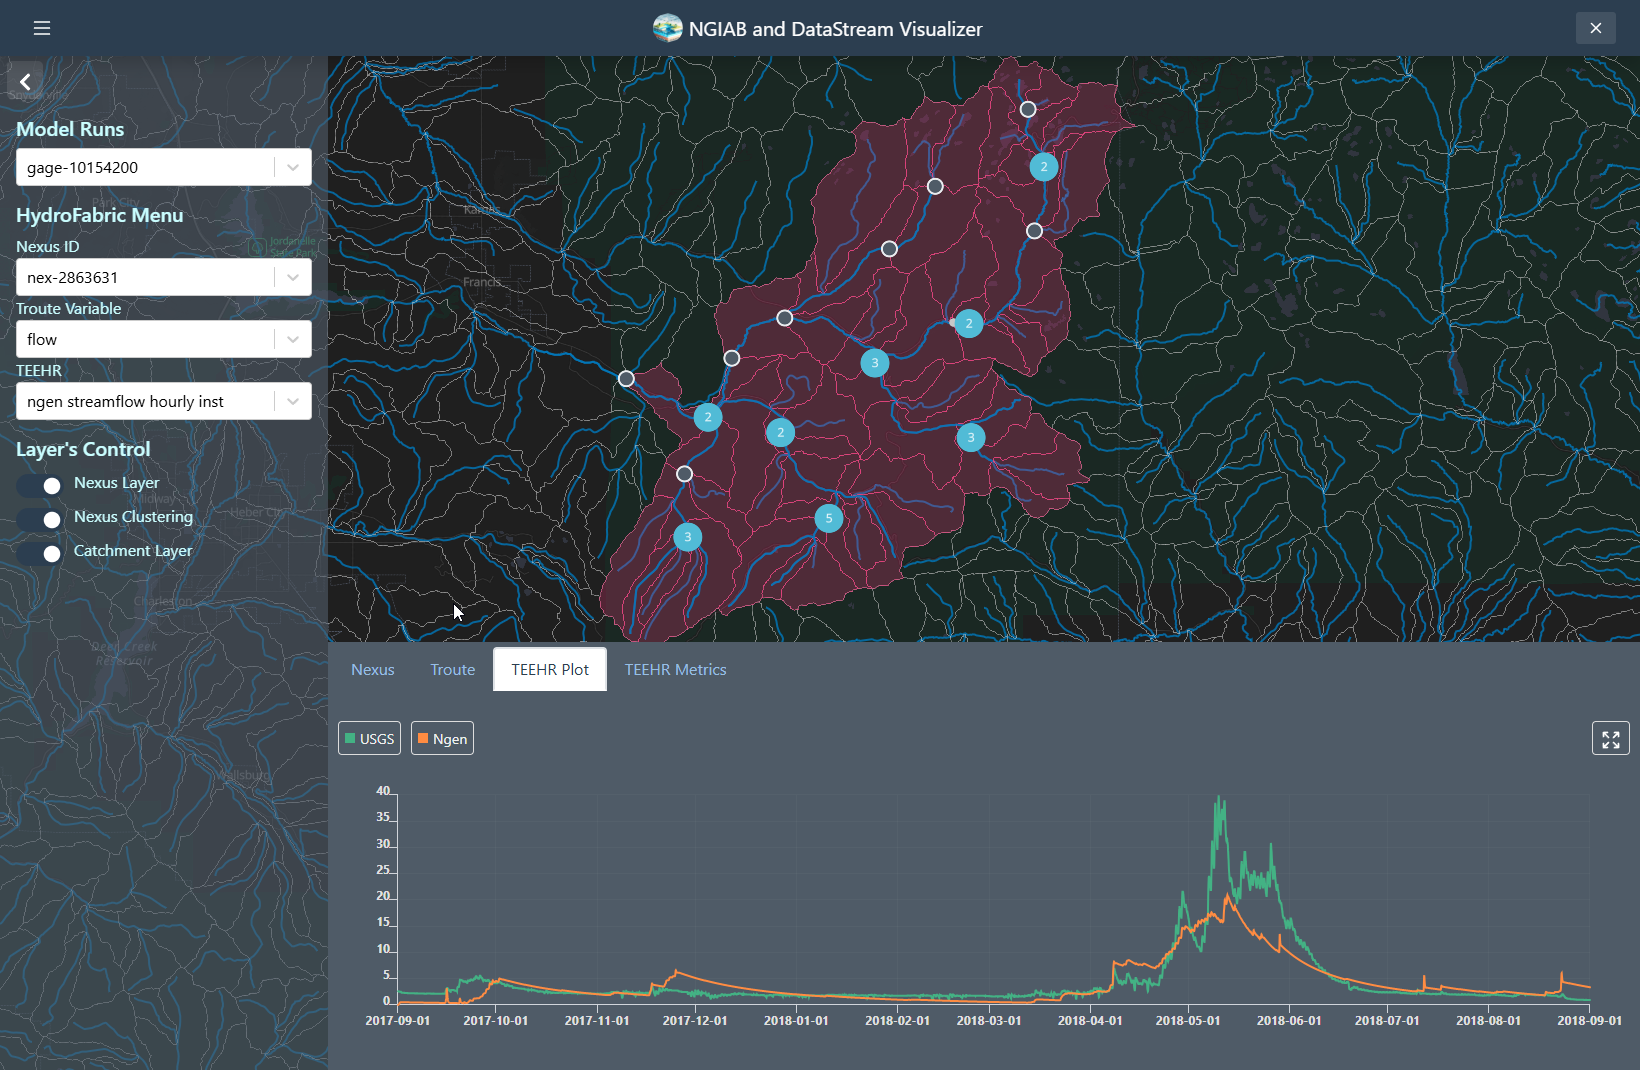This screenshot has height=1070, width=1640.
Task: Click the green USGS color swatch
Action: (x=349, y=738)
